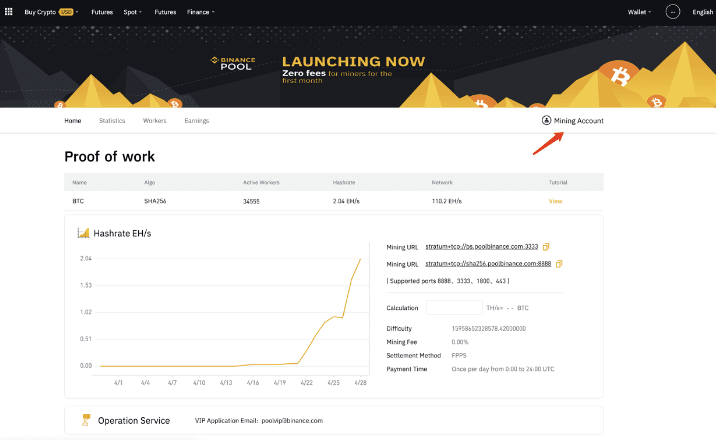The width and height of the screenshot is (716, 440).
Task: Copy the bs.poolbinance.com:3333 mining URL
Action: coord(546,247)
